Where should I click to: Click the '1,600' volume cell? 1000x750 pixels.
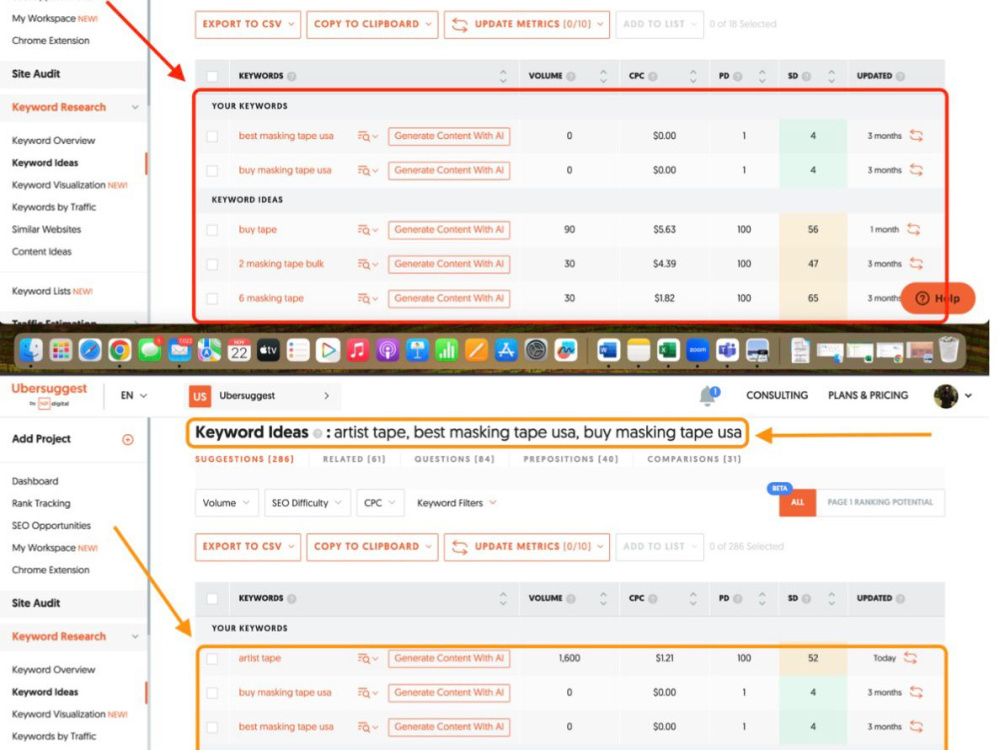tap(570, 658)
